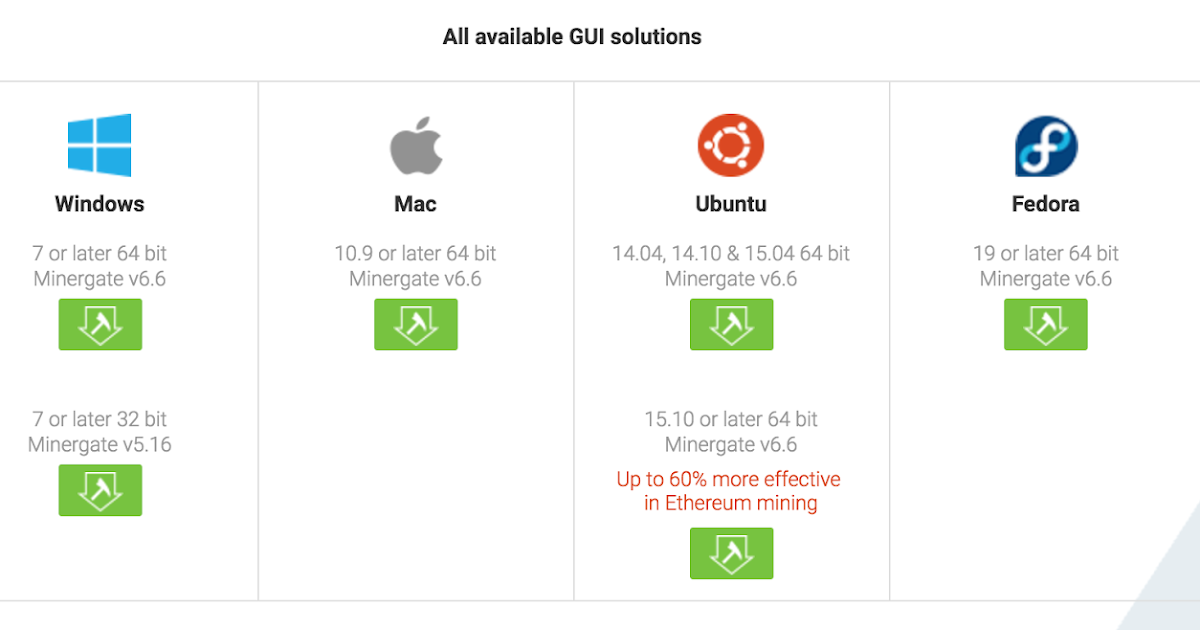Click the '7 or later 32 bit' description
Viewport: 1200px width, 630px height.
tap(100, 420)
